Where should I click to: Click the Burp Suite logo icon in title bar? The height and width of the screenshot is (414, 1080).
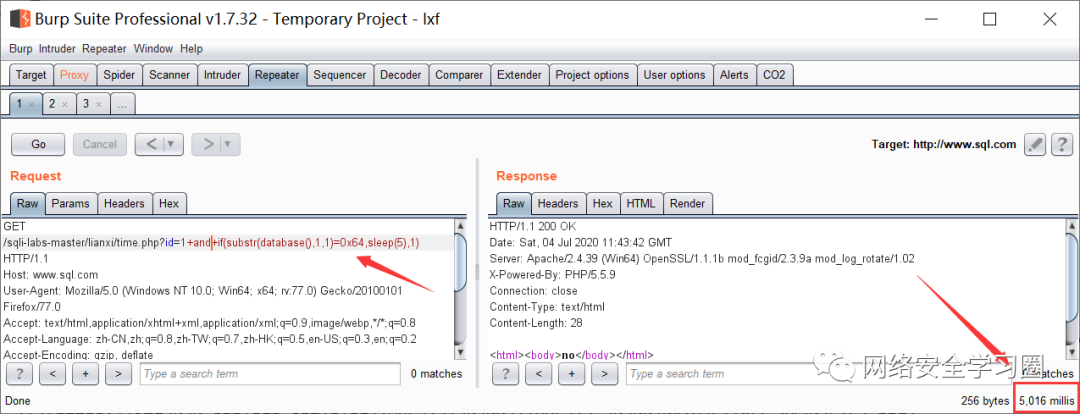pos(20,19)
